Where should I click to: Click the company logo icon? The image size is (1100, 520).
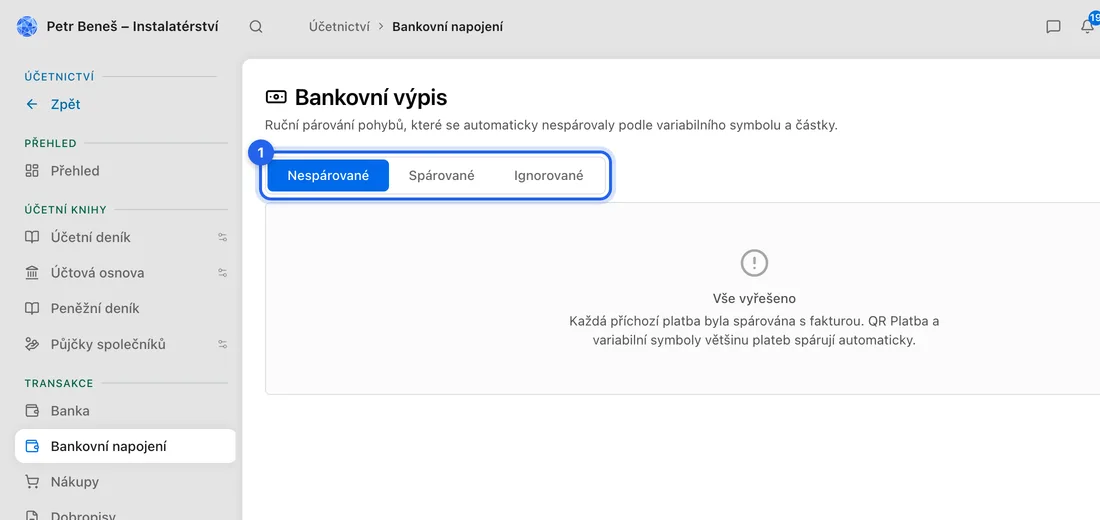click(x=27, y=27)
